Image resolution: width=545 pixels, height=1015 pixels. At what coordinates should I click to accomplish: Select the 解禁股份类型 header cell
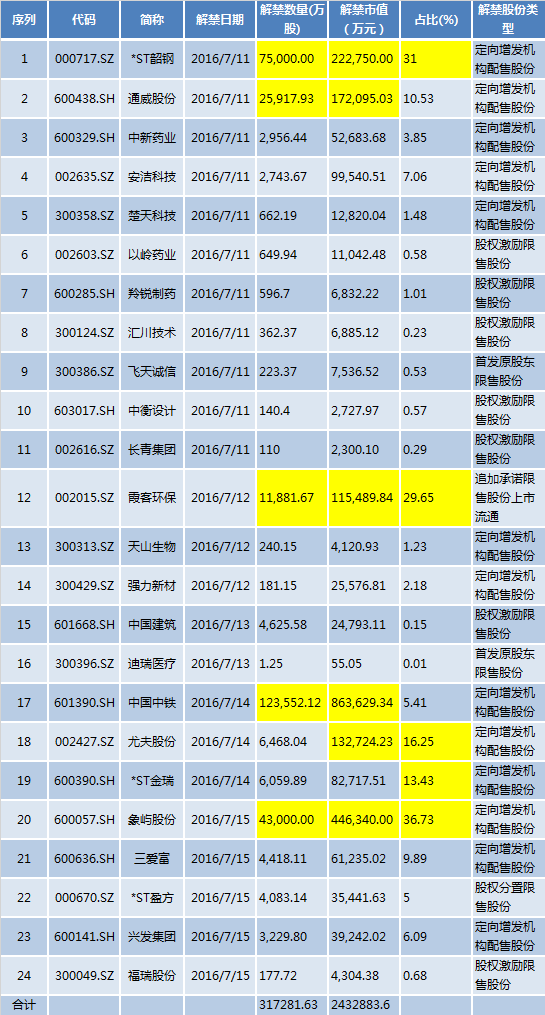(x=509, y=19)
